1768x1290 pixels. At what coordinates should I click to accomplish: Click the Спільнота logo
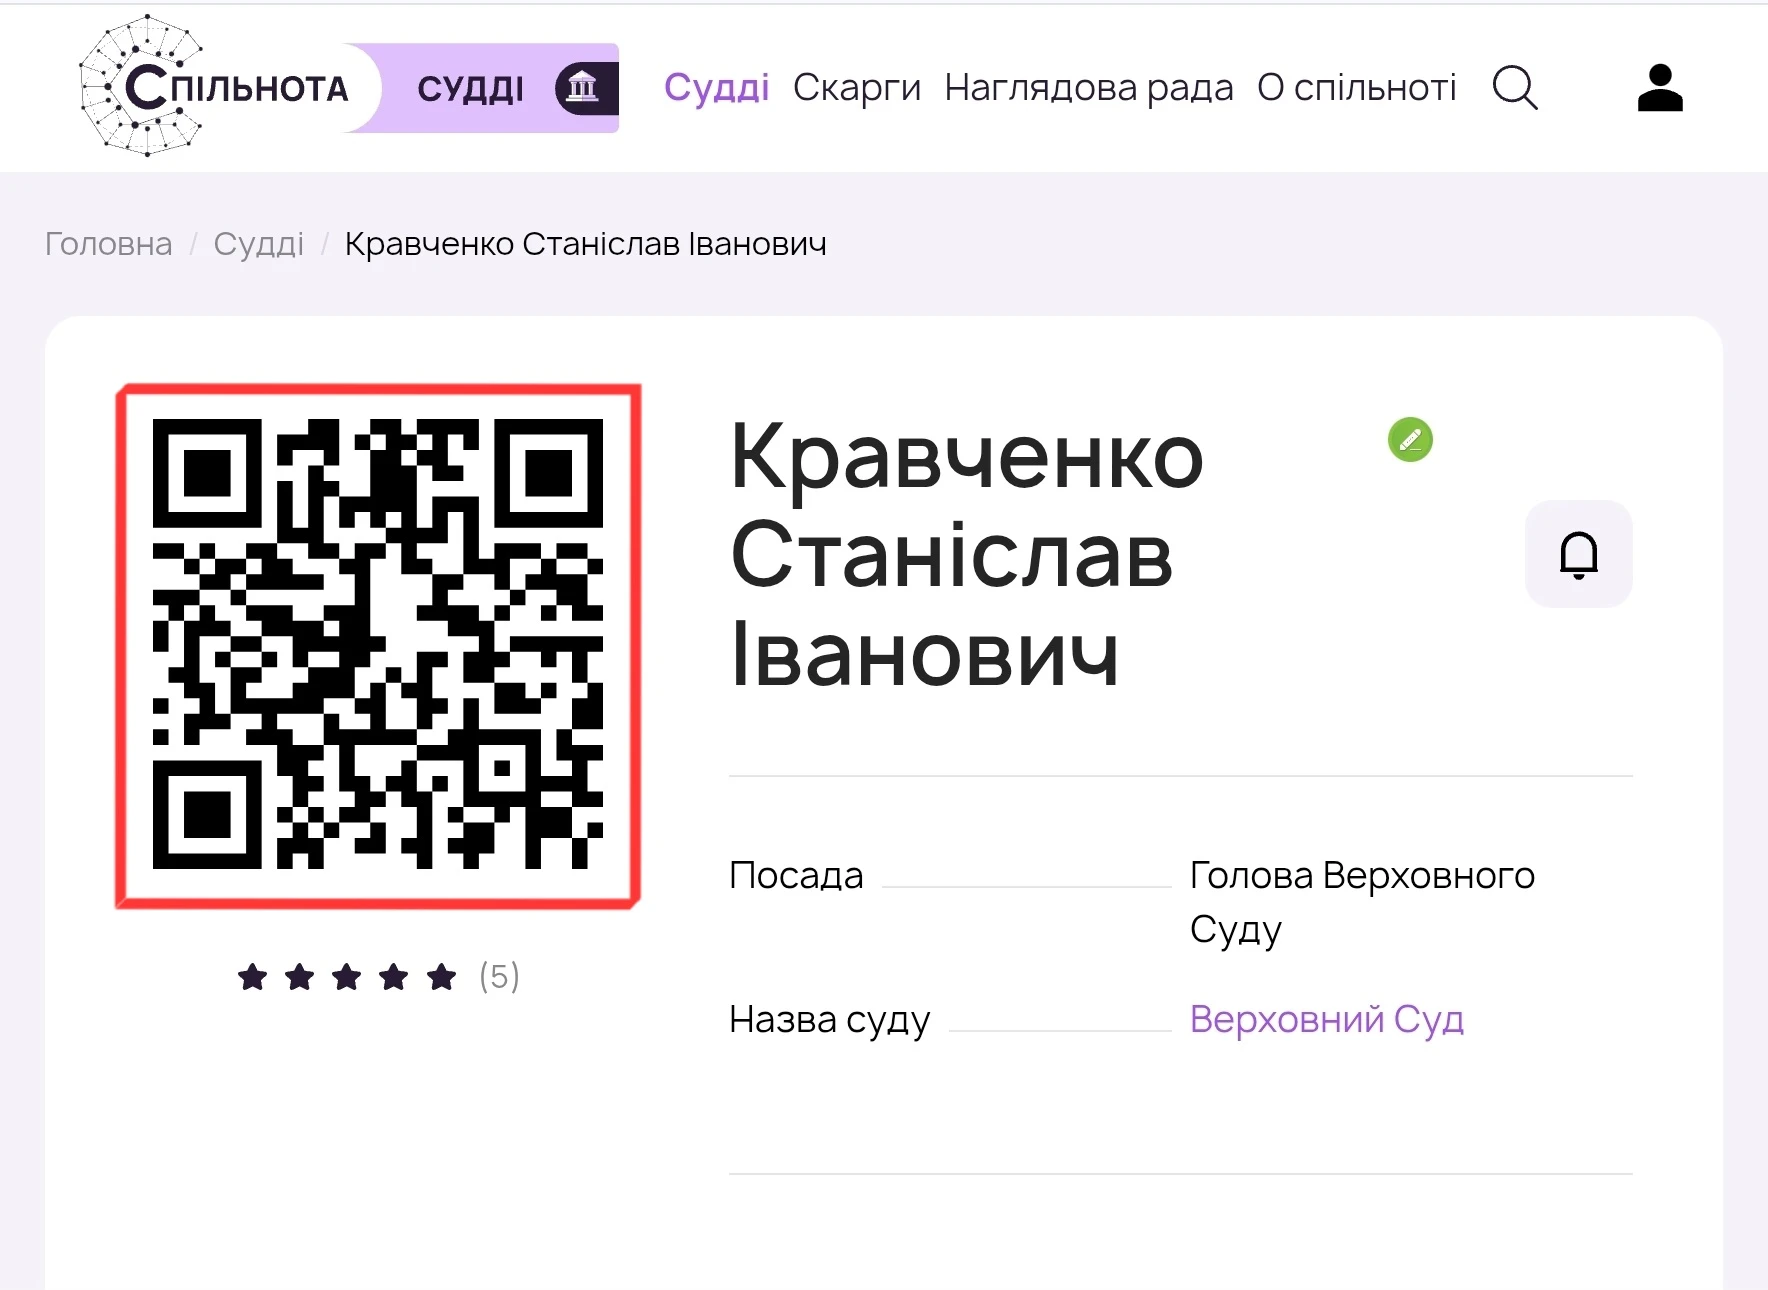point(215,86)
